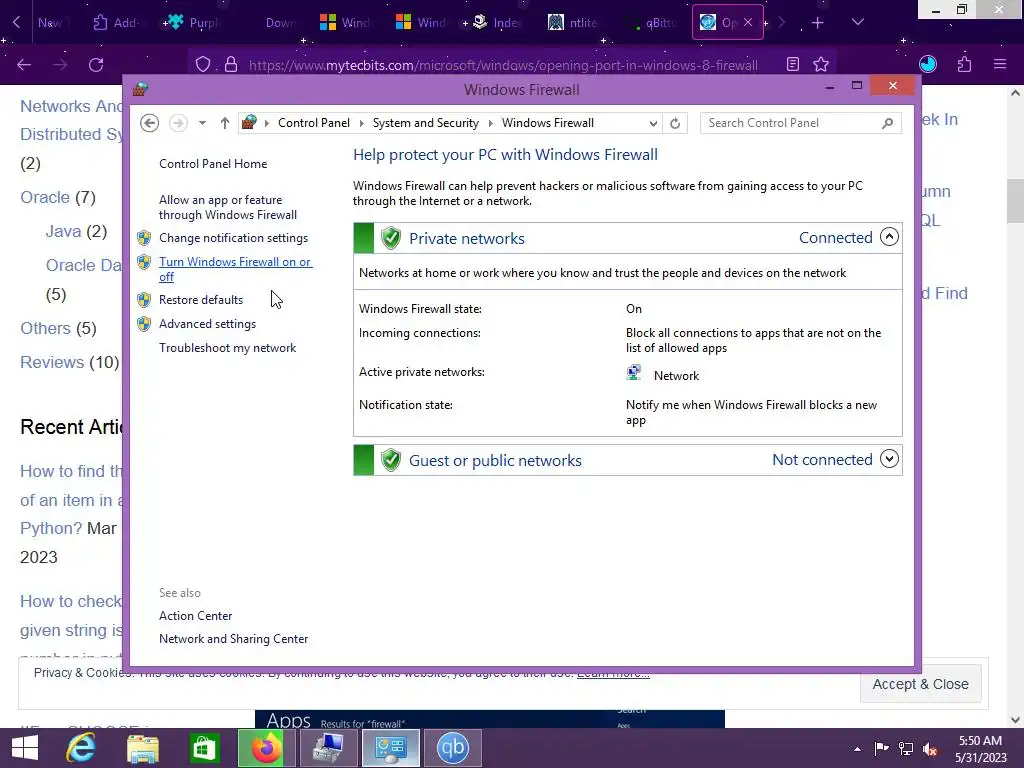Image resolution: width=1024 pixels, height=768 pixels.
Task: Open File Explorer from the taskbar
Action: coord(142,748)
